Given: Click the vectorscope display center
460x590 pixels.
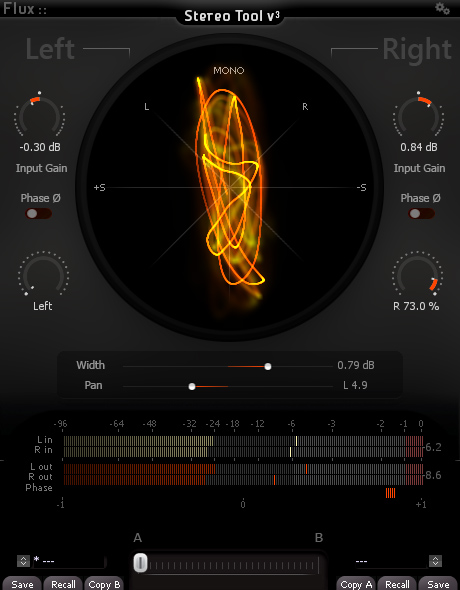Looking at the screenshot, I should pos(230,187).
